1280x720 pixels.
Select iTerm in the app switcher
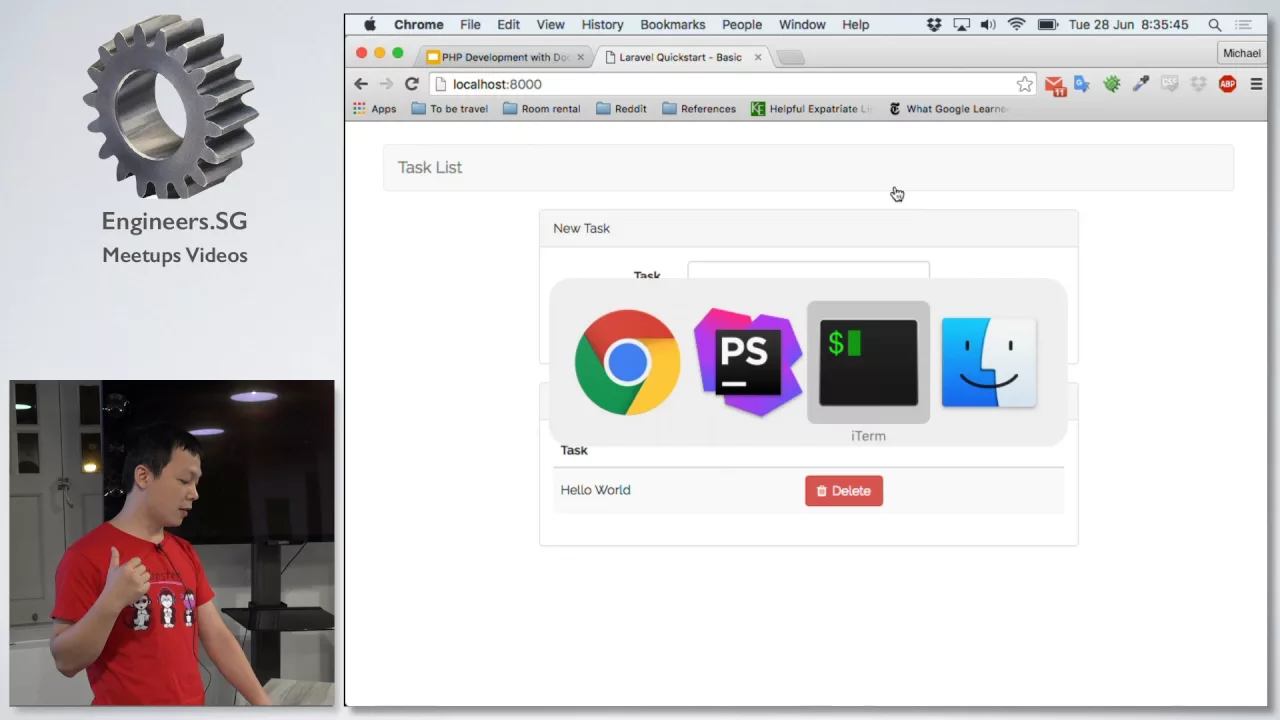(x=868, y=362)
